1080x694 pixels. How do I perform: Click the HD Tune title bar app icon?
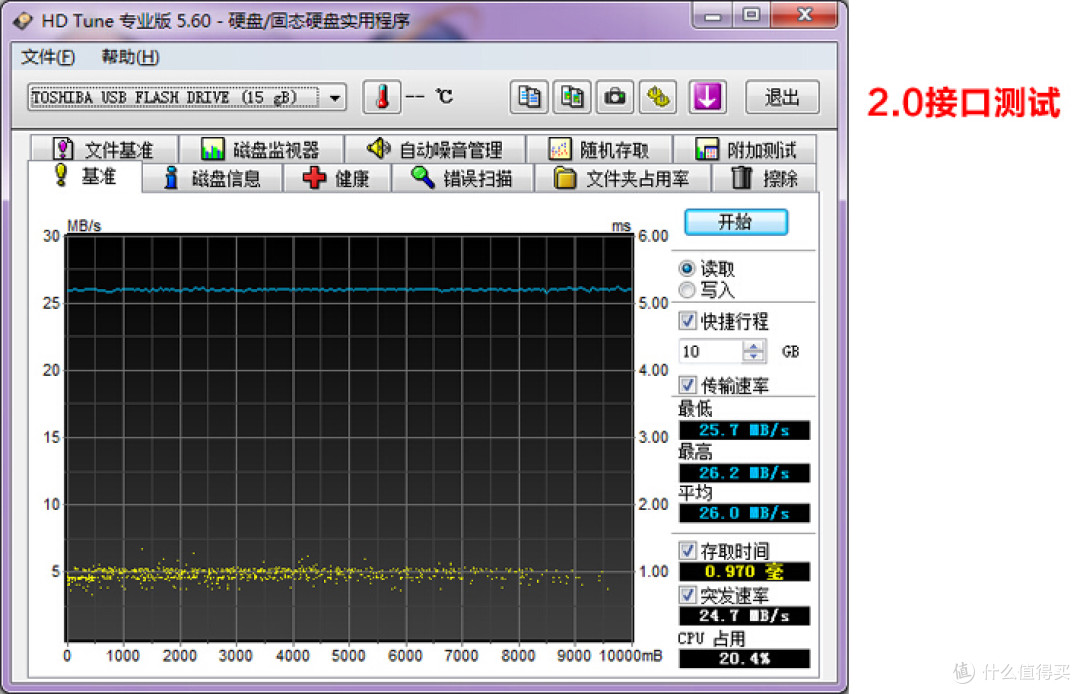pyautogui.click(x=23, y=20)
